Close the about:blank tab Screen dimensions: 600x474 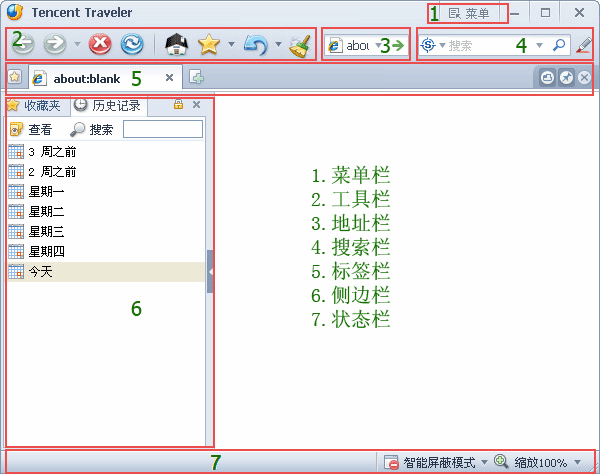click(x=169, y=78)
